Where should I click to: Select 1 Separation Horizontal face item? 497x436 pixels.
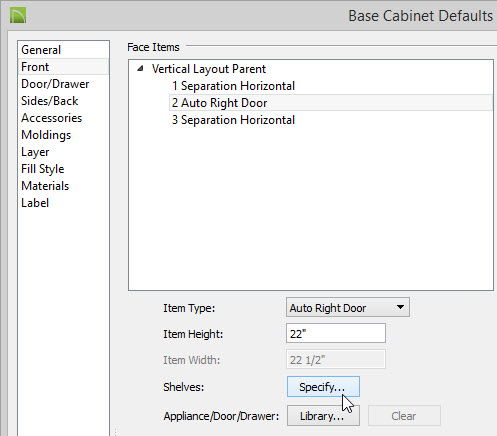(233, 86)
